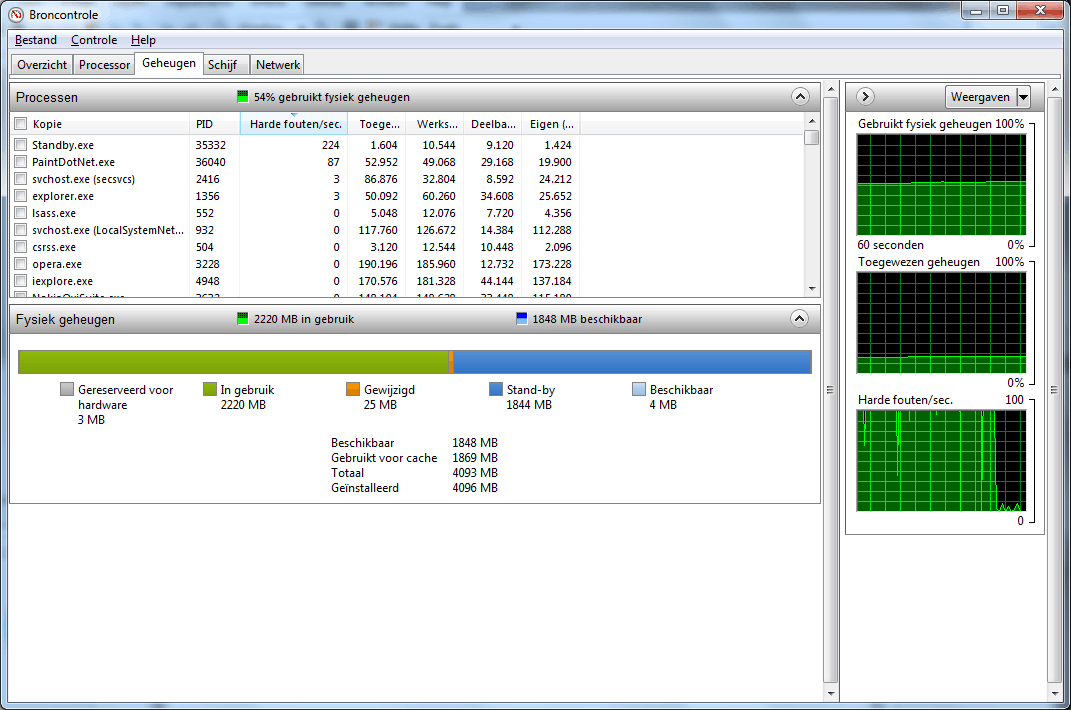The width and height of the screenshot is (1071, 710).
Task: Switch to the Netwerk tab
Action: point(278,65)
